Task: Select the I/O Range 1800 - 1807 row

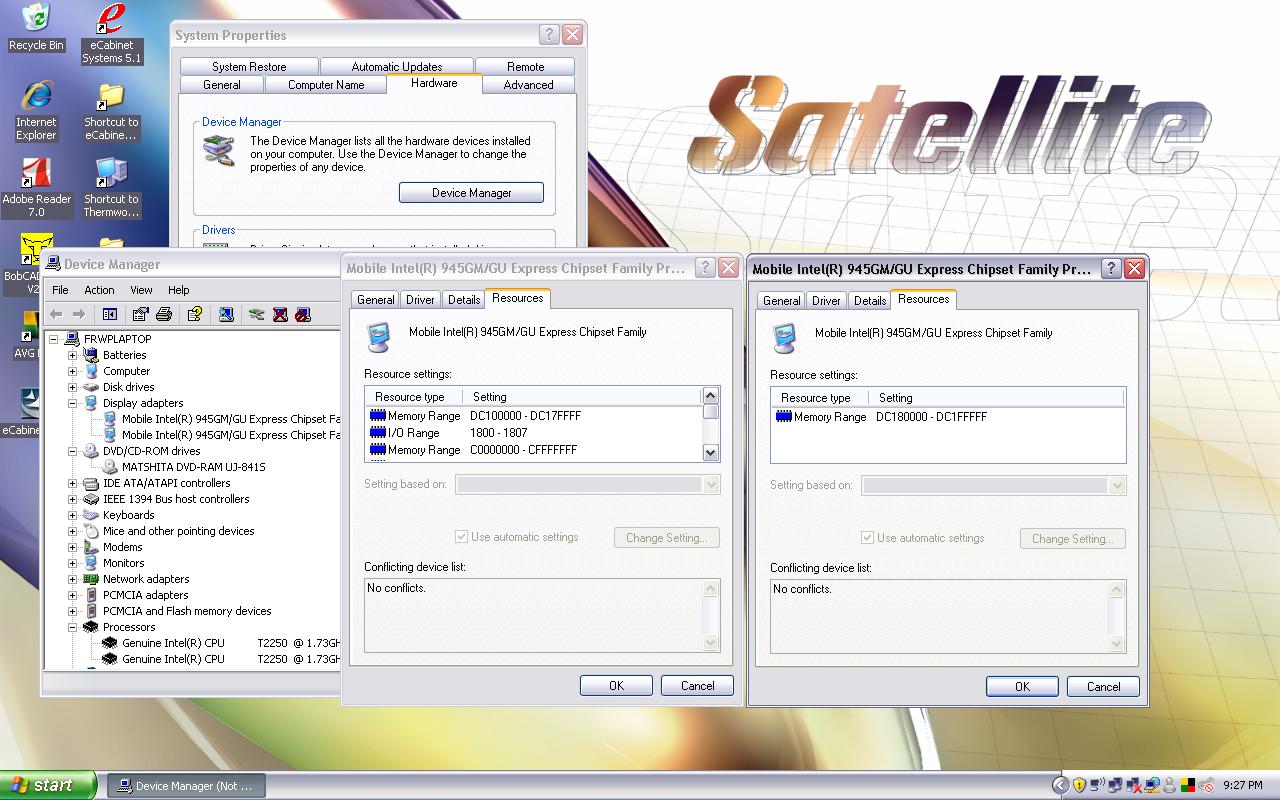Action: tap(534, 433)
